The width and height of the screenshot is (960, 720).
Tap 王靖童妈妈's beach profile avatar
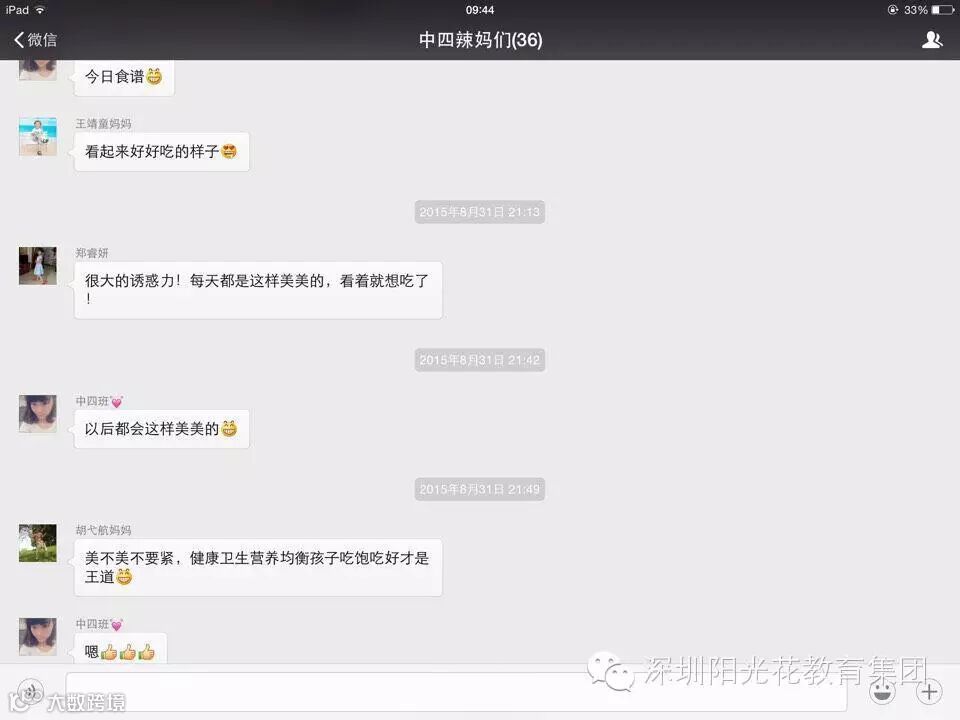coord(38,137)
